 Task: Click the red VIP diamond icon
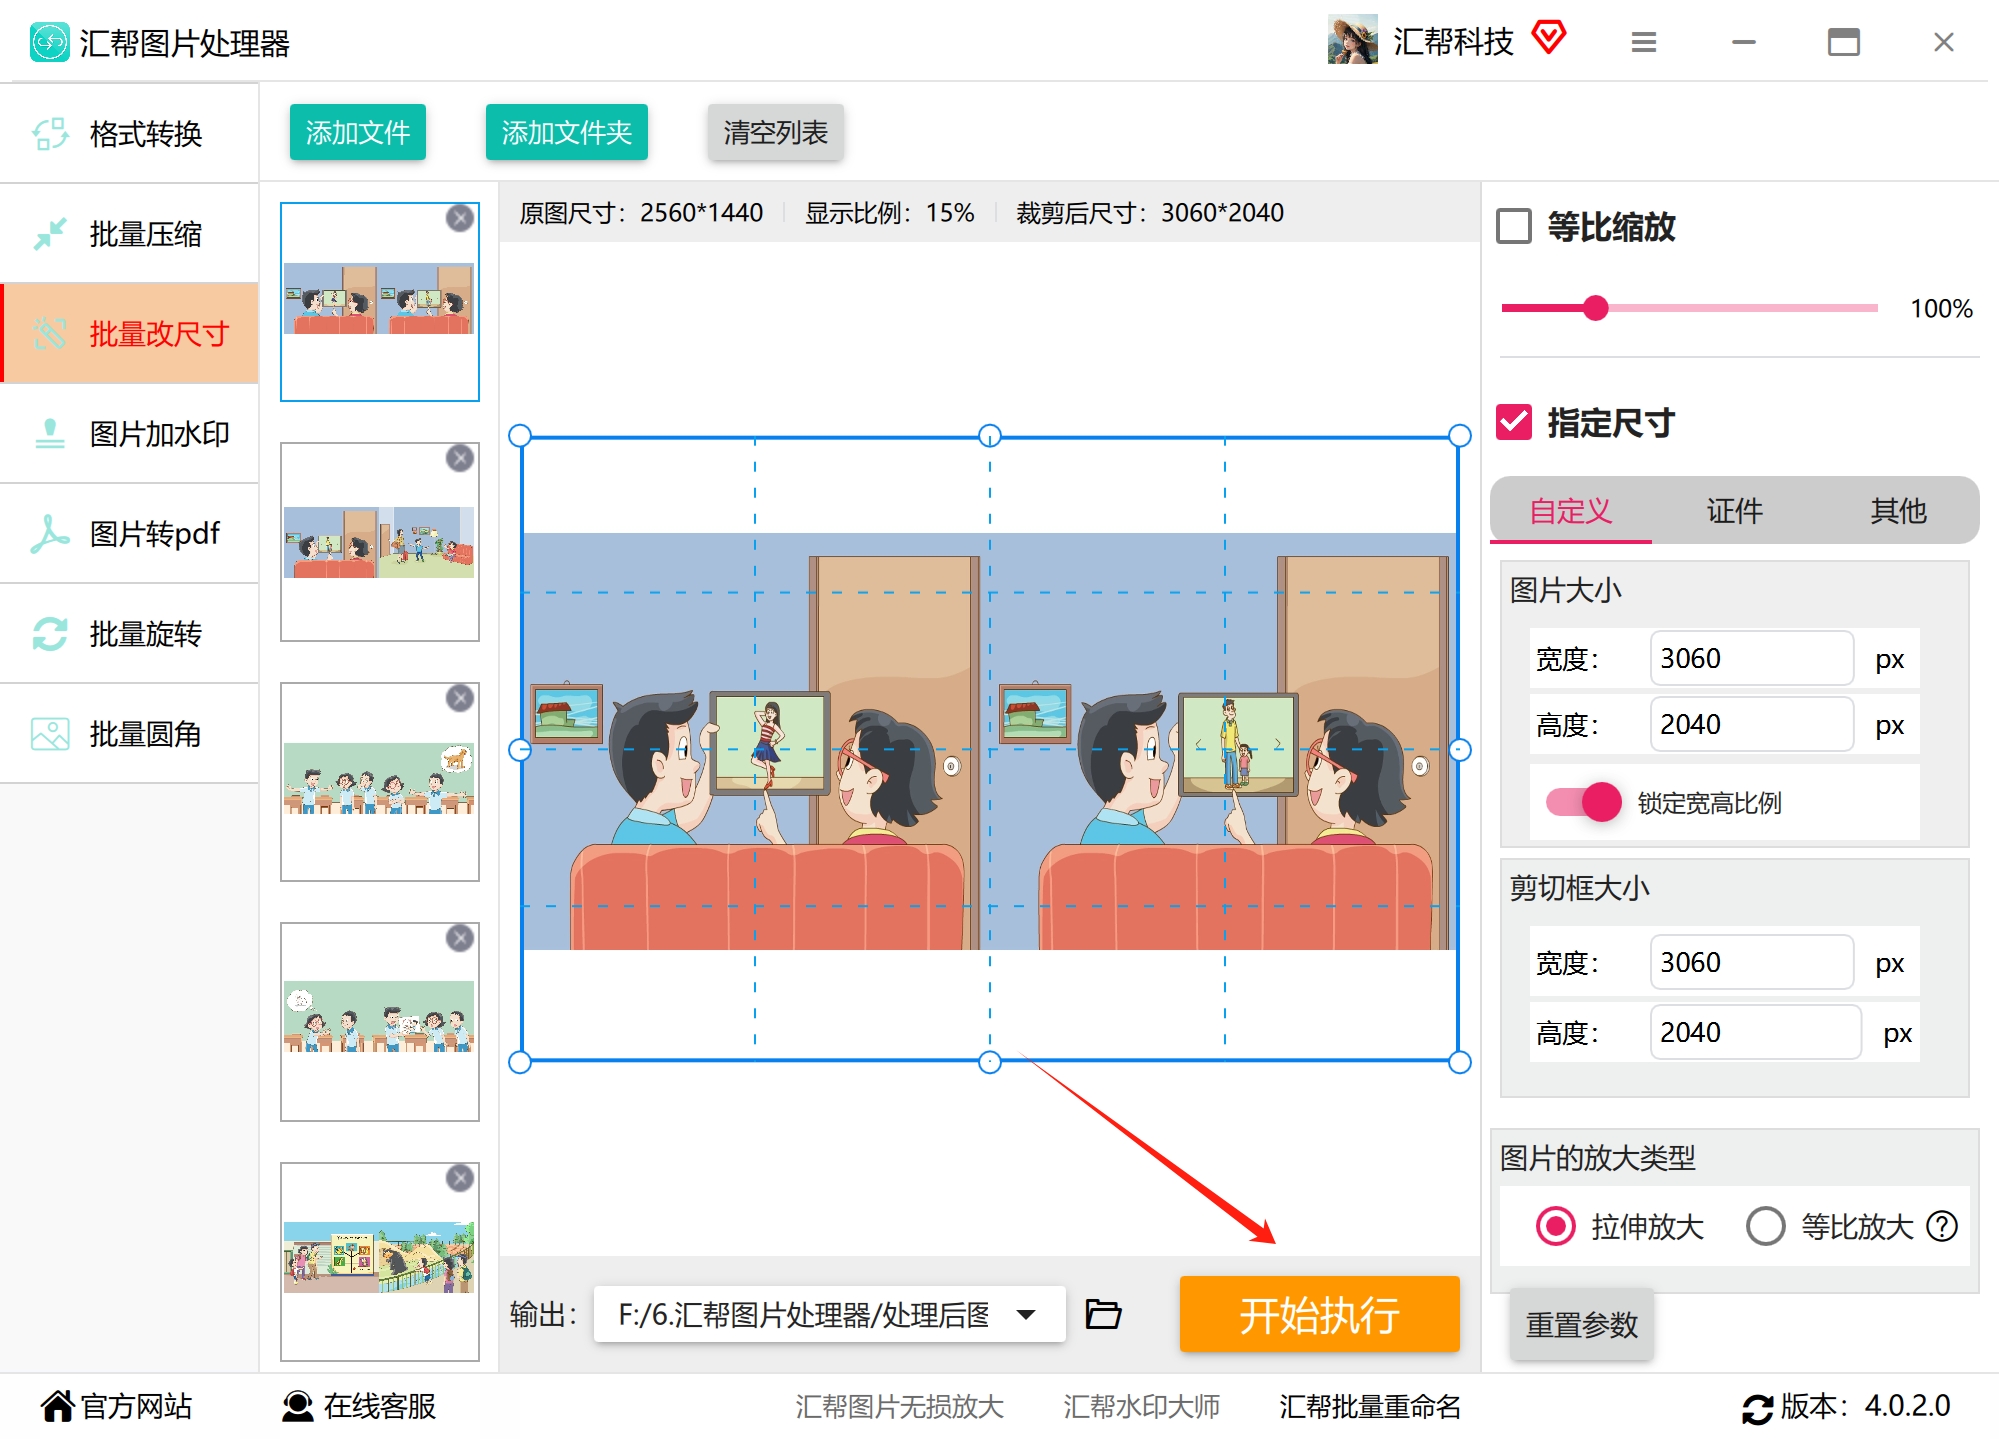tap(1549, 38)
